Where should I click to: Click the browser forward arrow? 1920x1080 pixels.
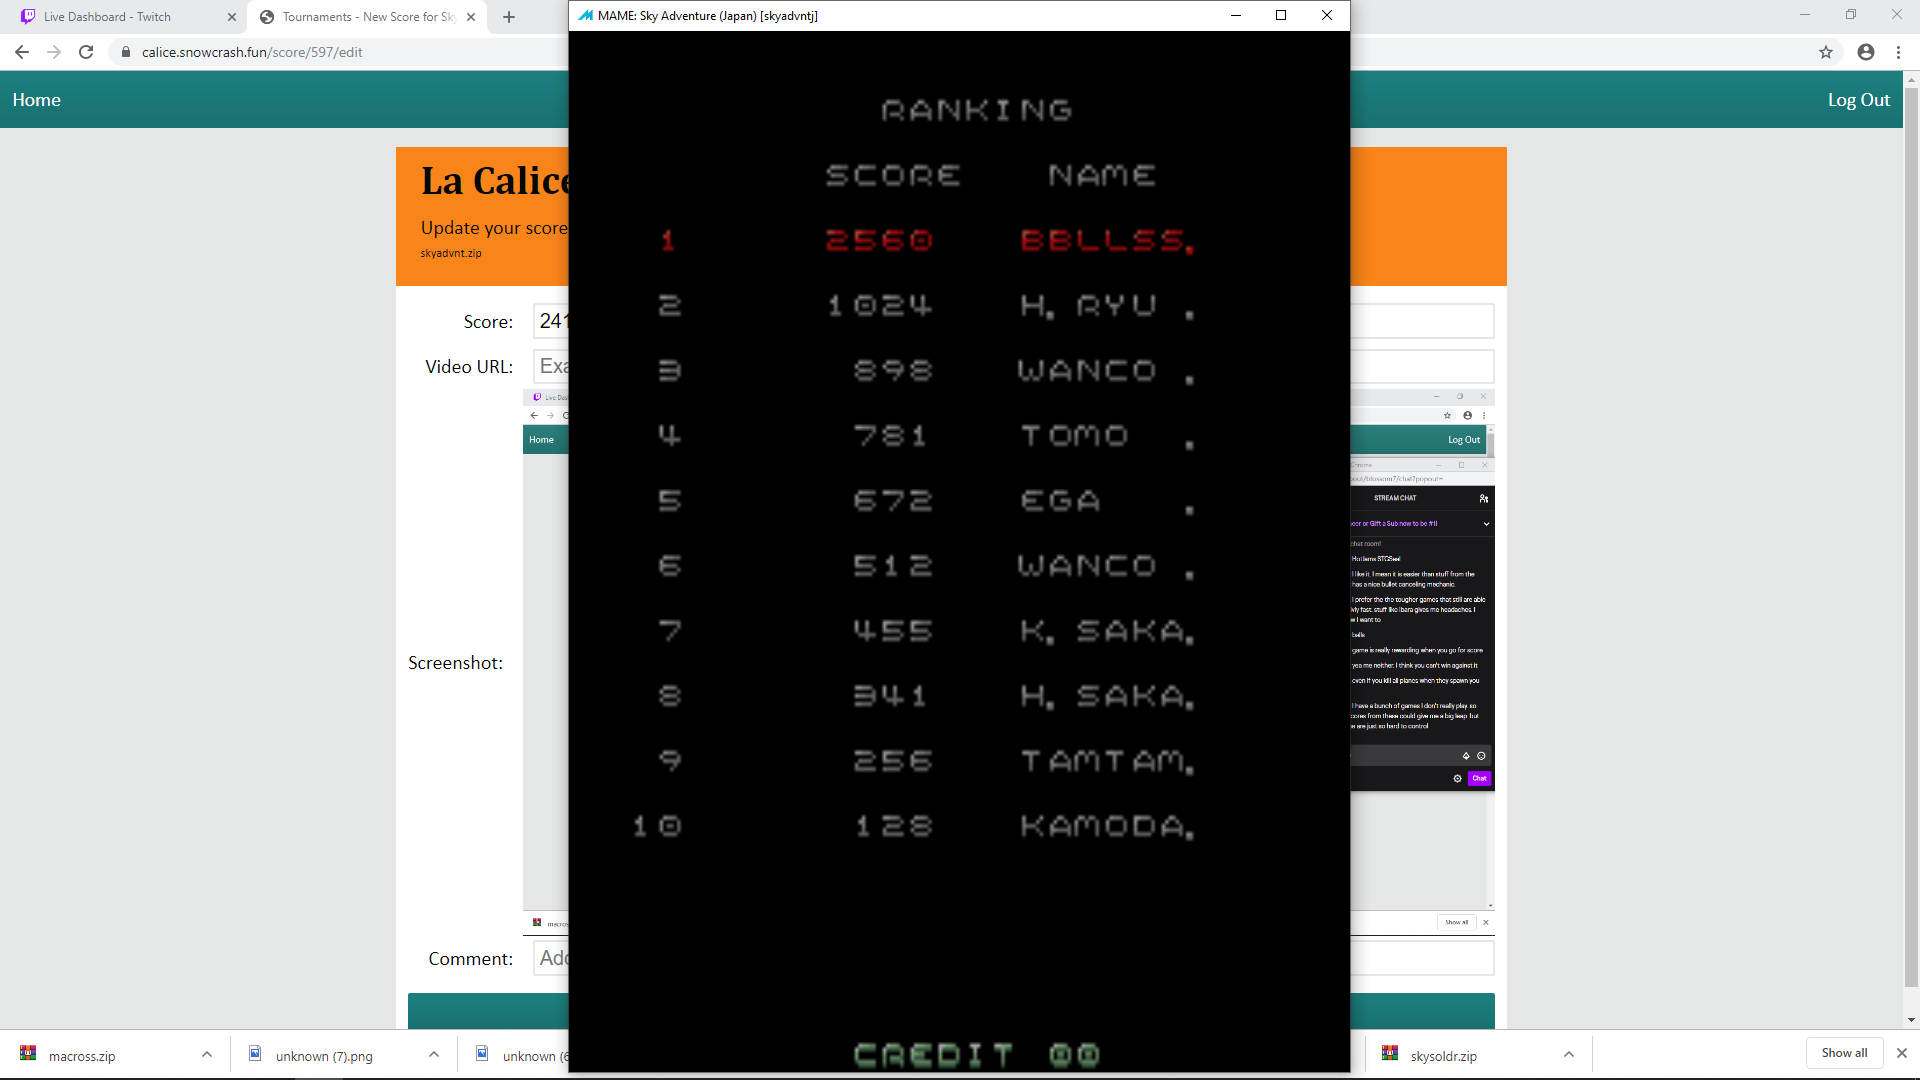click(x=54, y=52)
